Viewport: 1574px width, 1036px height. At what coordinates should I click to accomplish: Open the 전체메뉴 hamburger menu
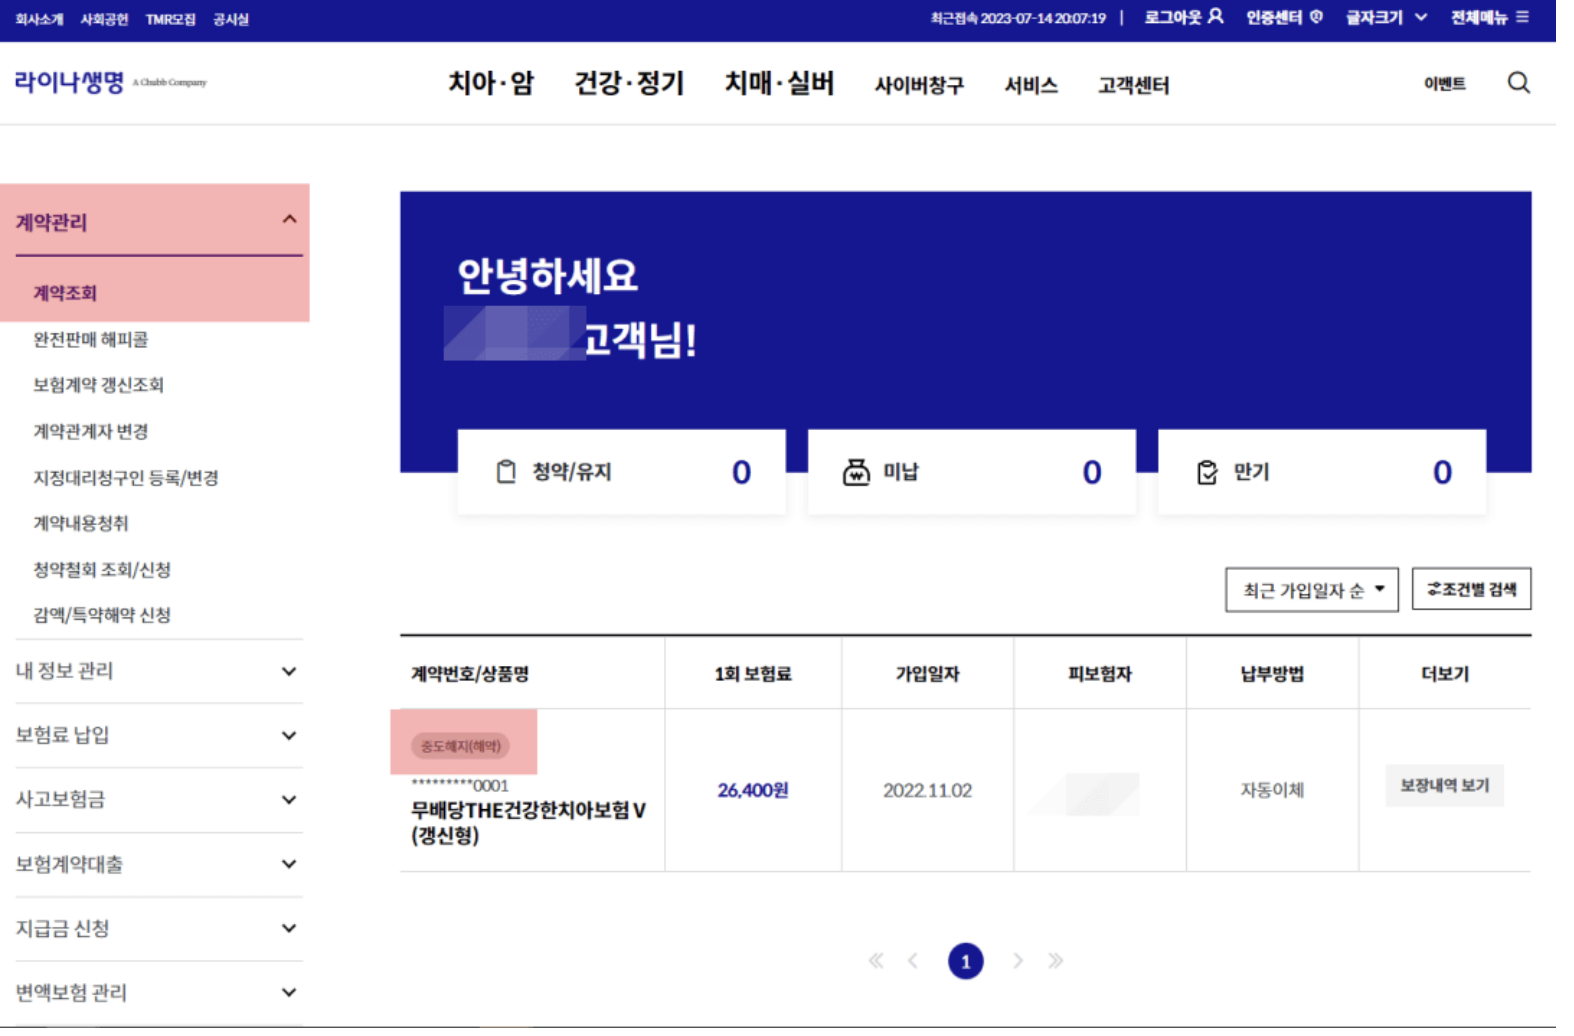(x=1489, y=17)
